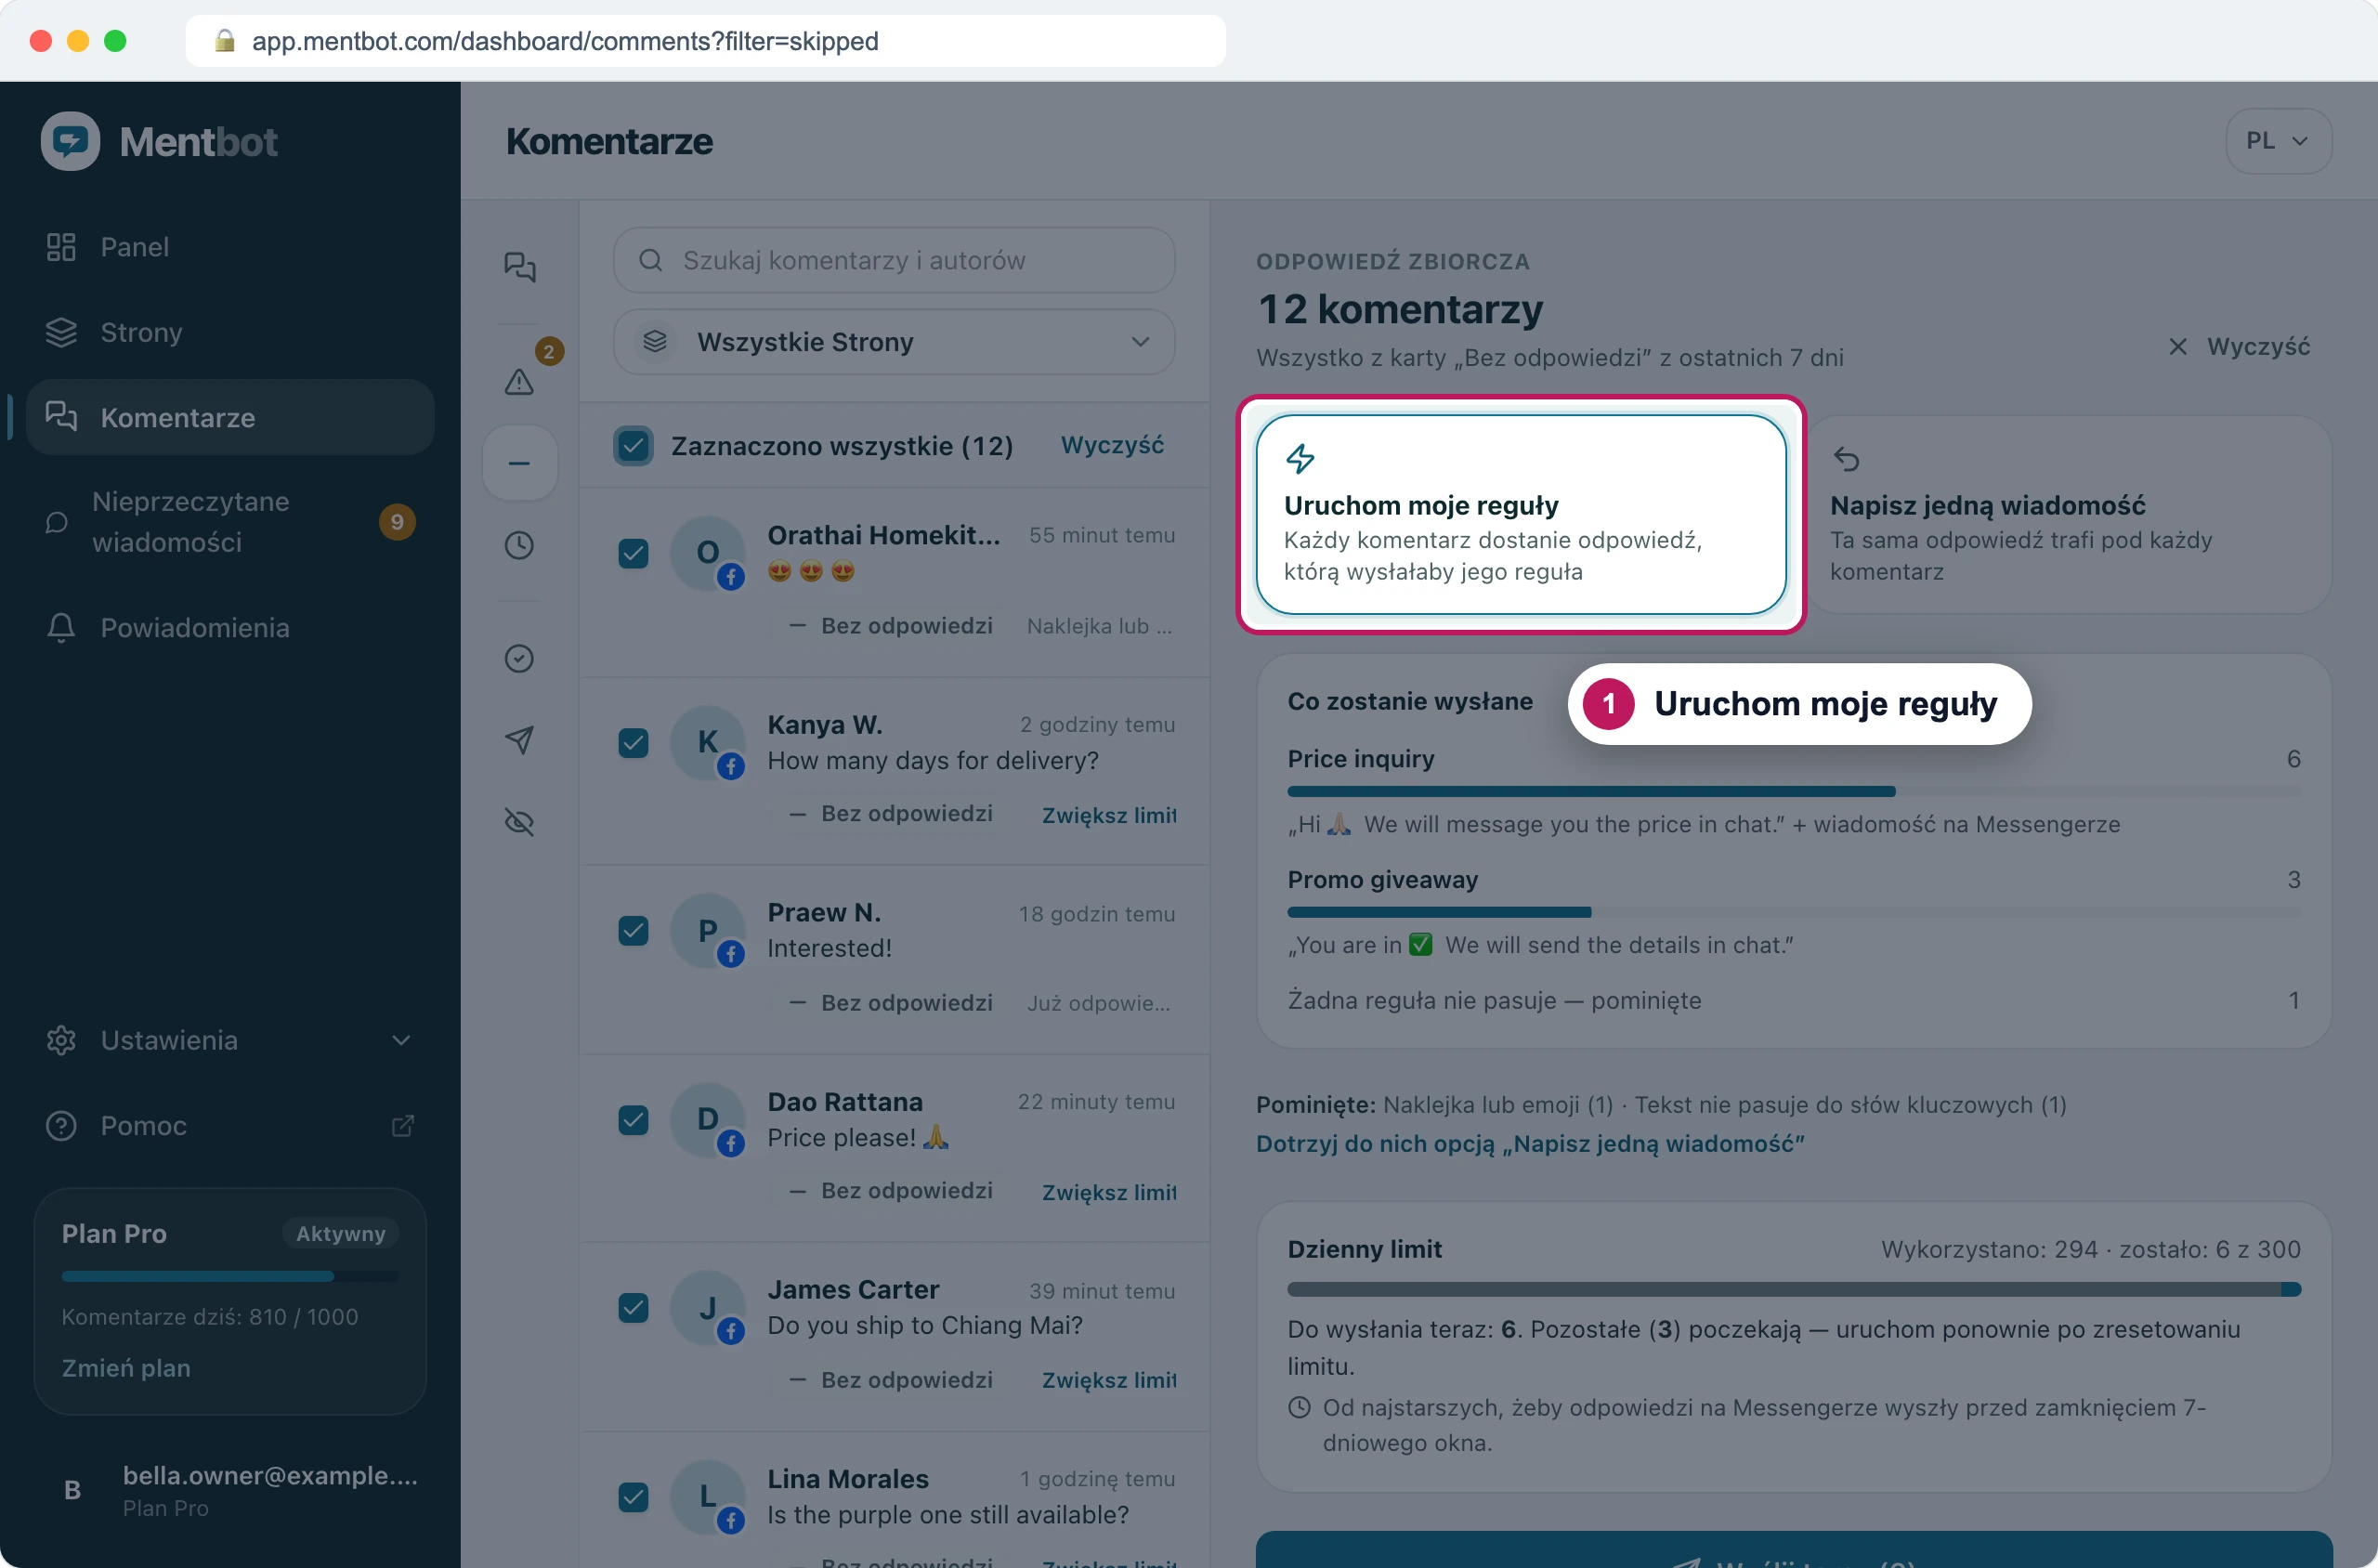
Task: Open the PL language dropdown
Action: (x=2278, y=141)
